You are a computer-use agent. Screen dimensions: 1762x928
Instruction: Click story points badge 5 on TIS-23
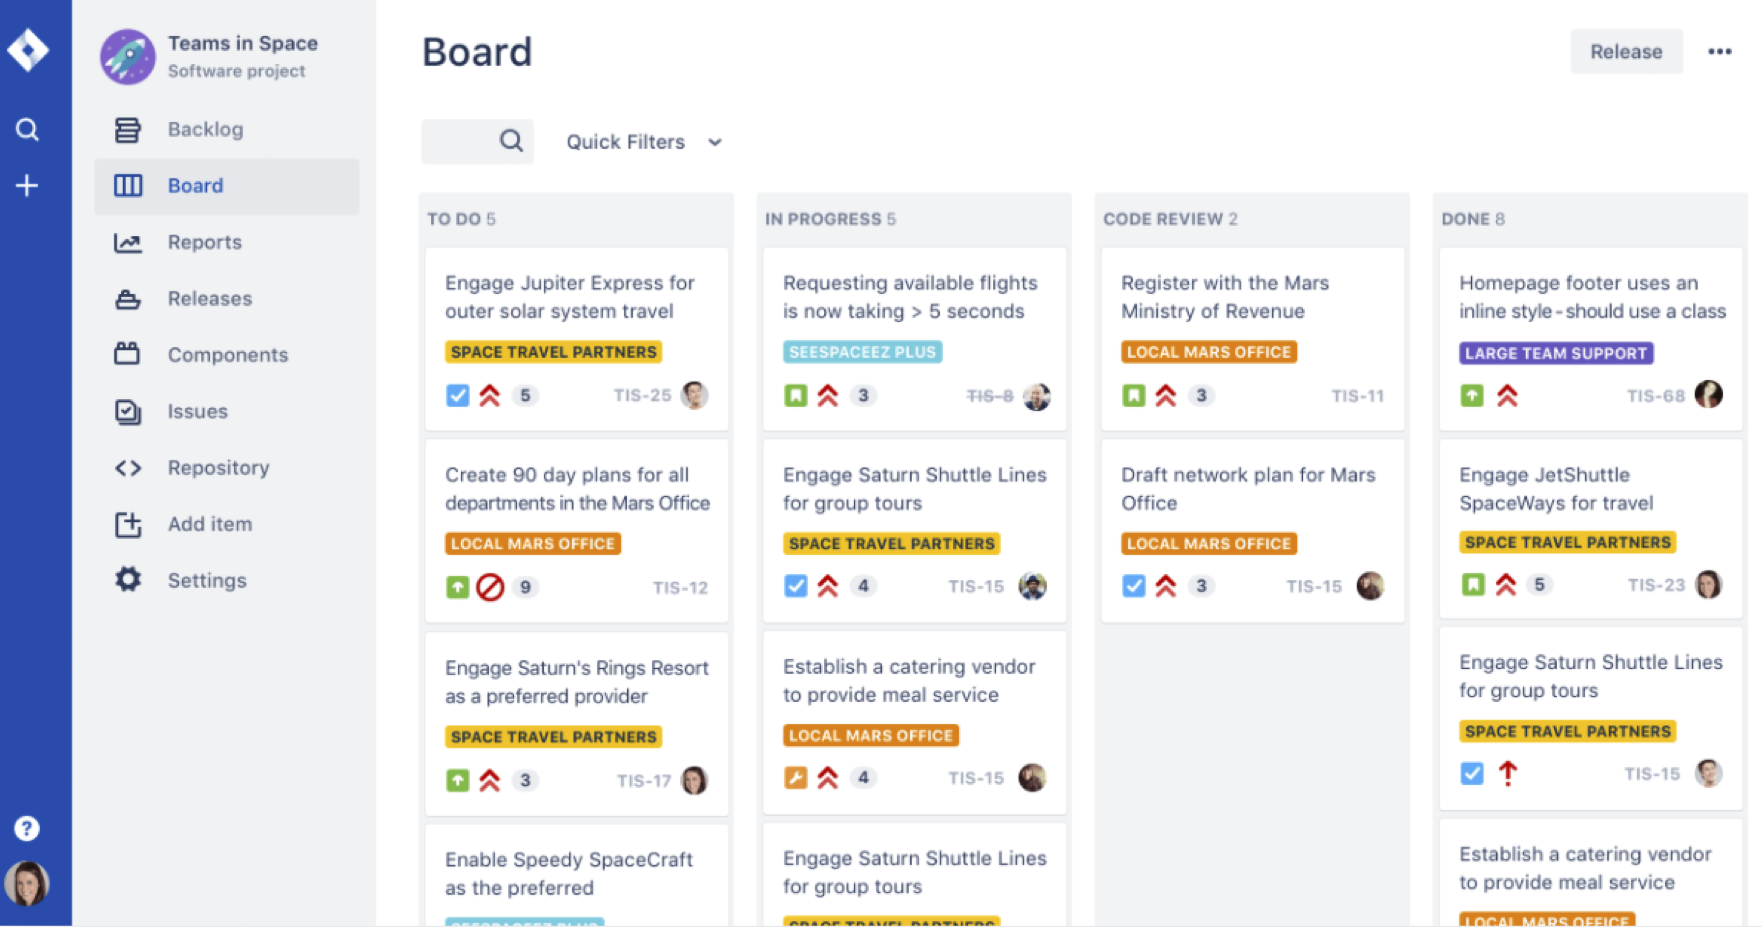(x=1539, y=584)
